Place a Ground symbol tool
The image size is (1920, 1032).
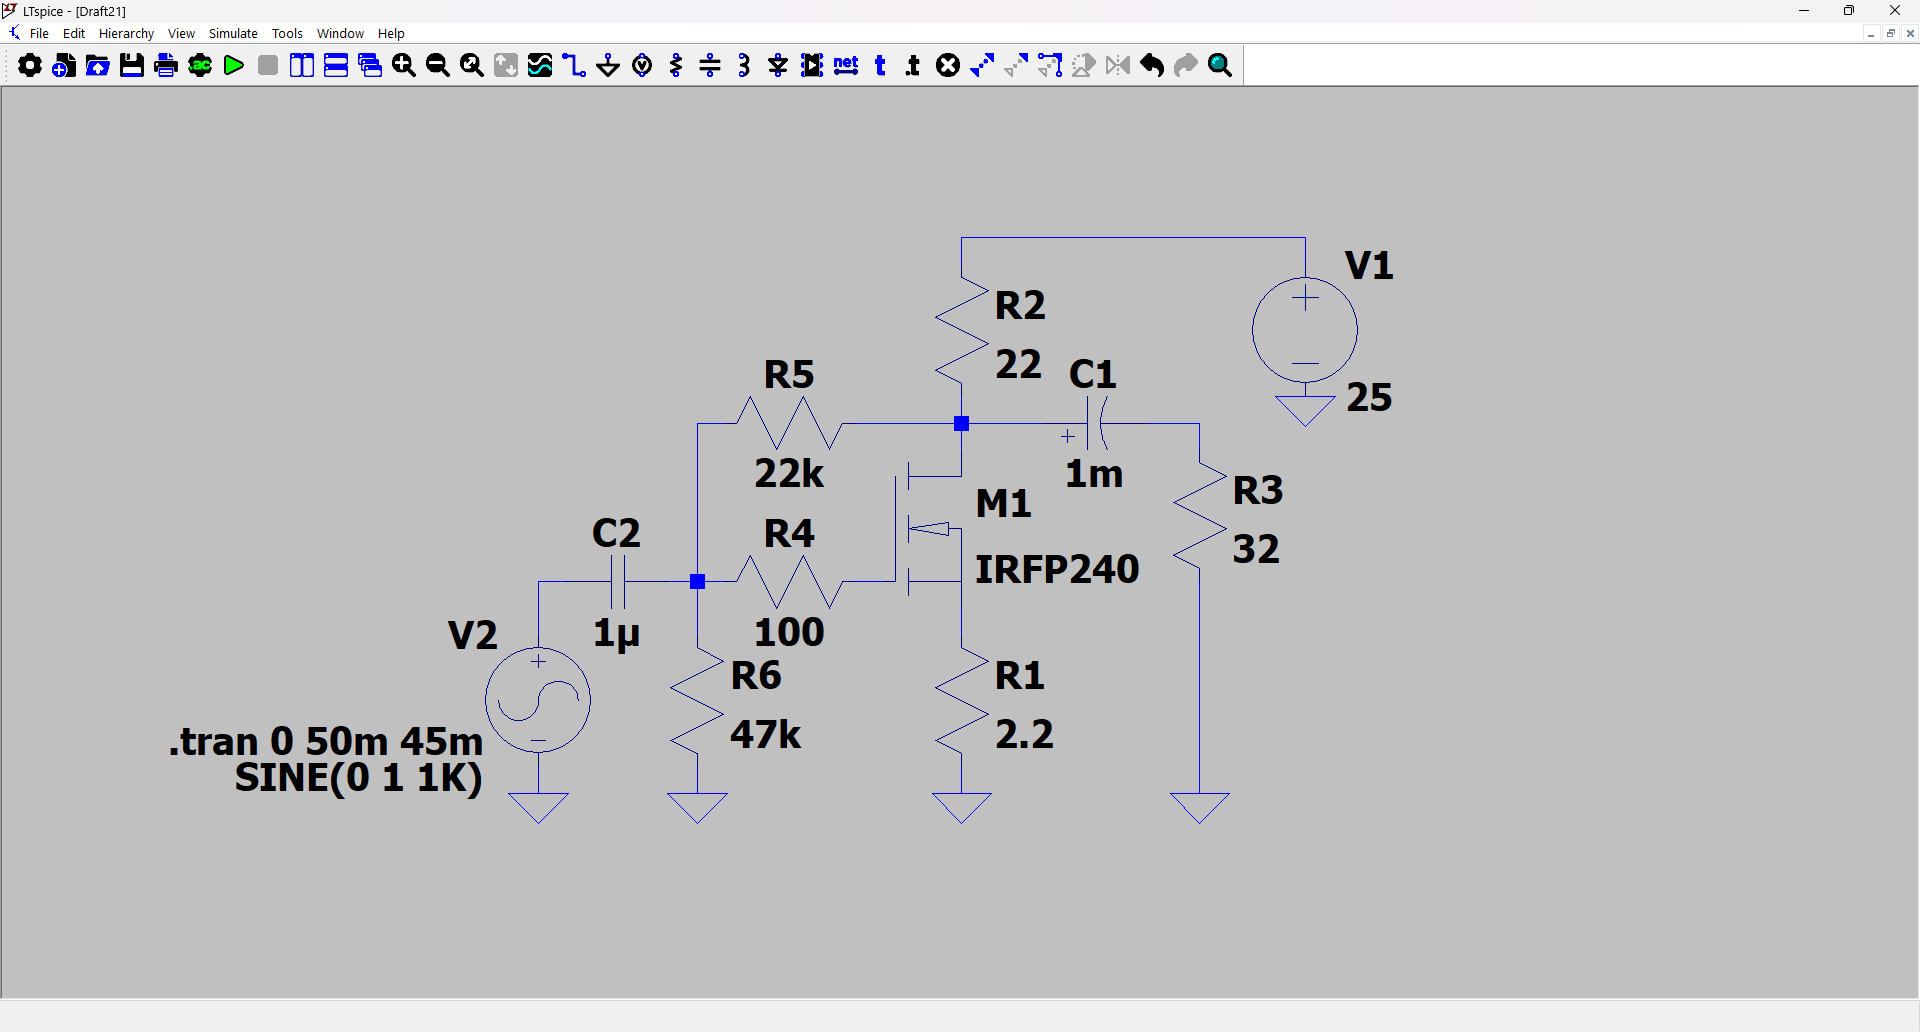point(608,66)
